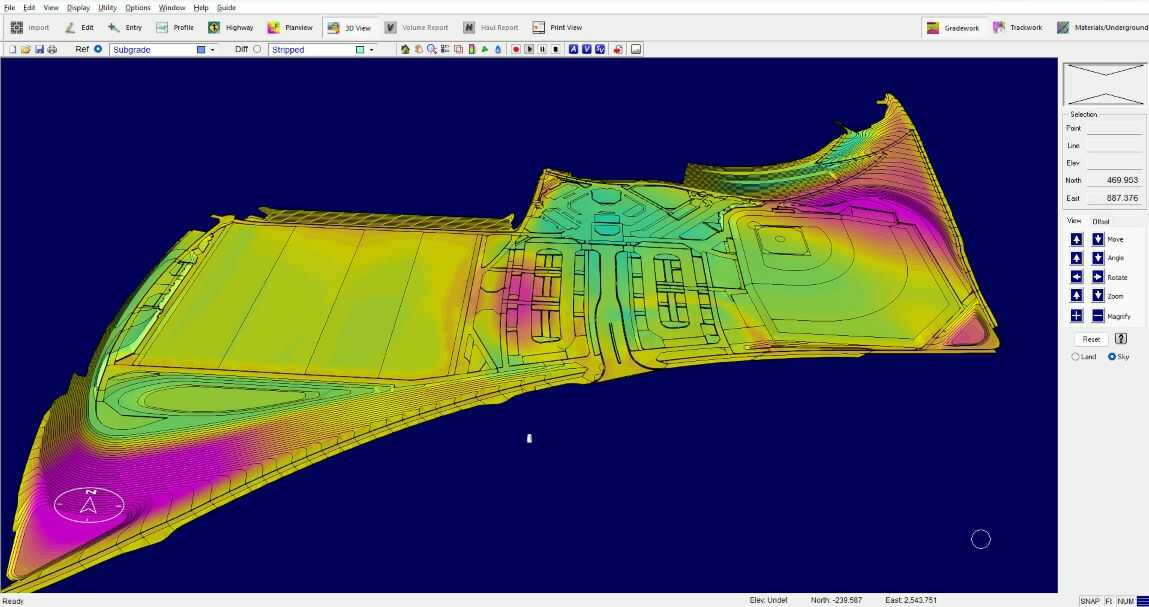Viewport: 1149px width, 607px height.
Task: Click the blue 'A' toolbar icon
Action: click(x=574, y=49)
